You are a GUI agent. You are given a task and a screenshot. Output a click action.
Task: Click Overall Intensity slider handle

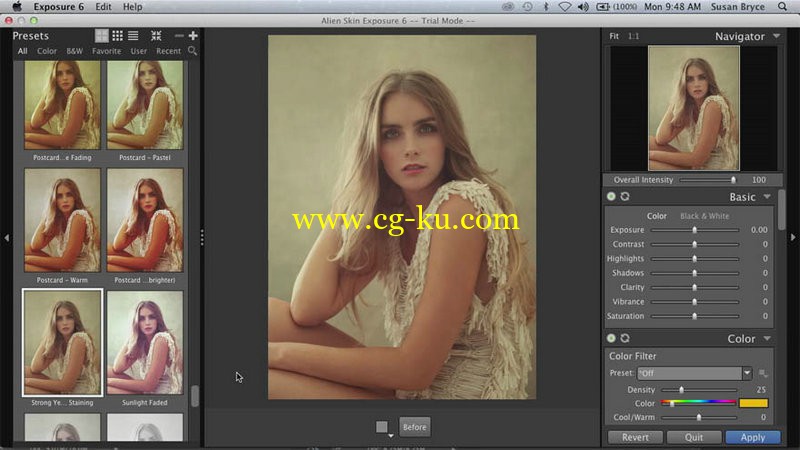coord(733,180)
